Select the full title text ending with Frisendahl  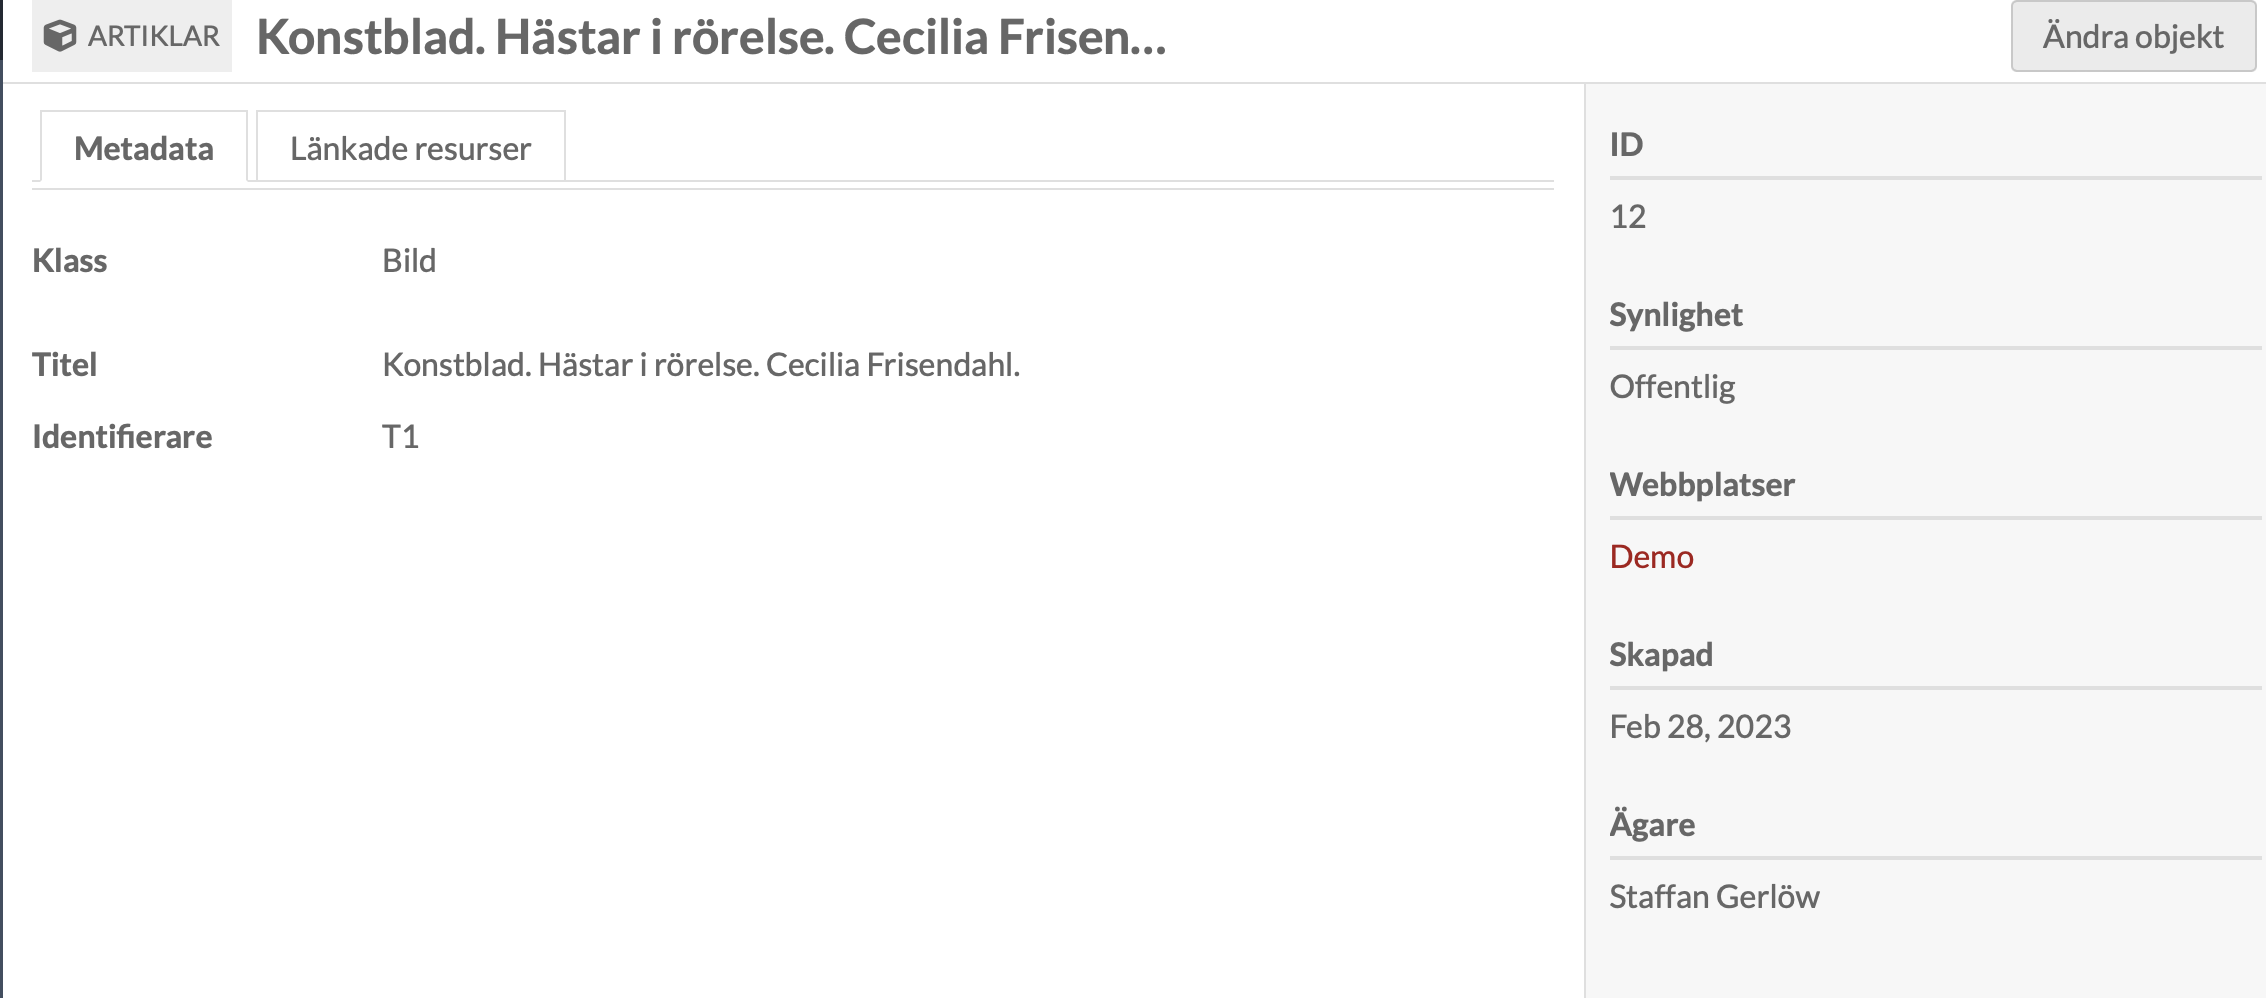pyautogui.click(x=701, y=364)
